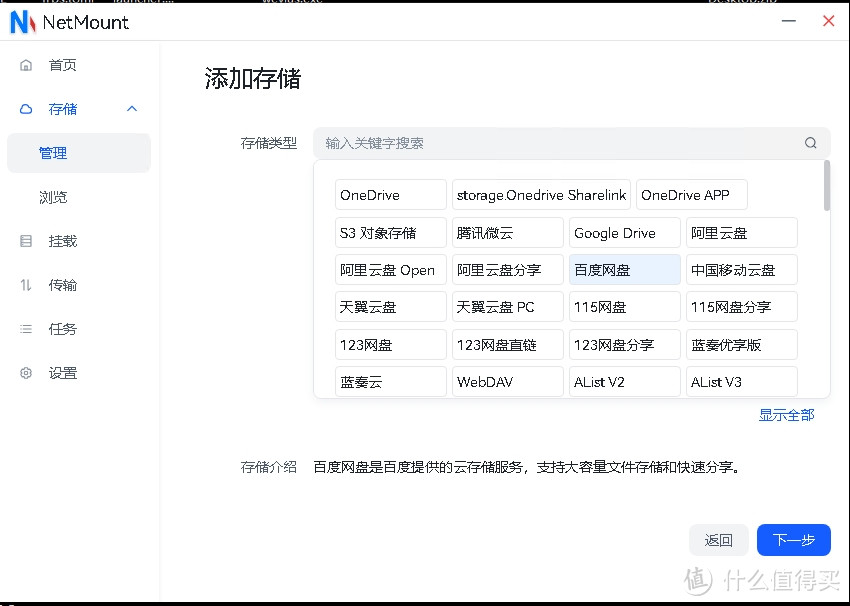Open the NetMount home page icon
850x606 pixels.
tap(25, 64)
